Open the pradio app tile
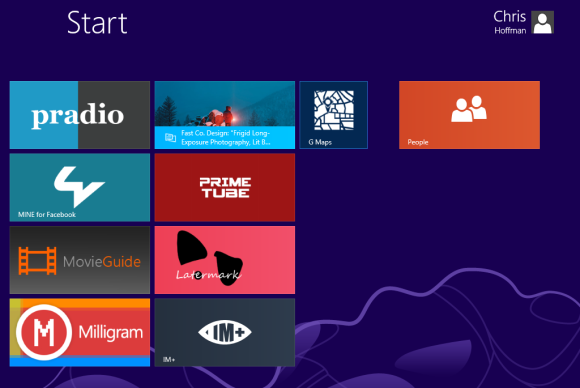The height and width of the screenshot is (388, 580). click(x=80, y=115)
